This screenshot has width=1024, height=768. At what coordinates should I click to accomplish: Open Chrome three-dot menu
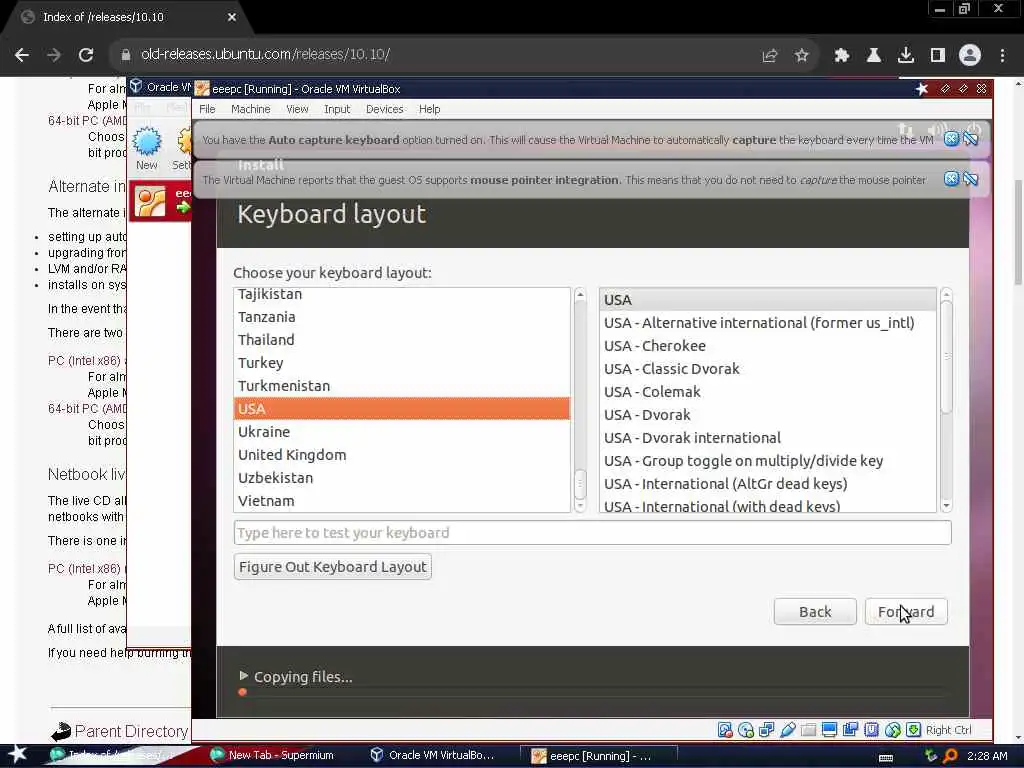pyautogui.click(x=1002, y=55)
